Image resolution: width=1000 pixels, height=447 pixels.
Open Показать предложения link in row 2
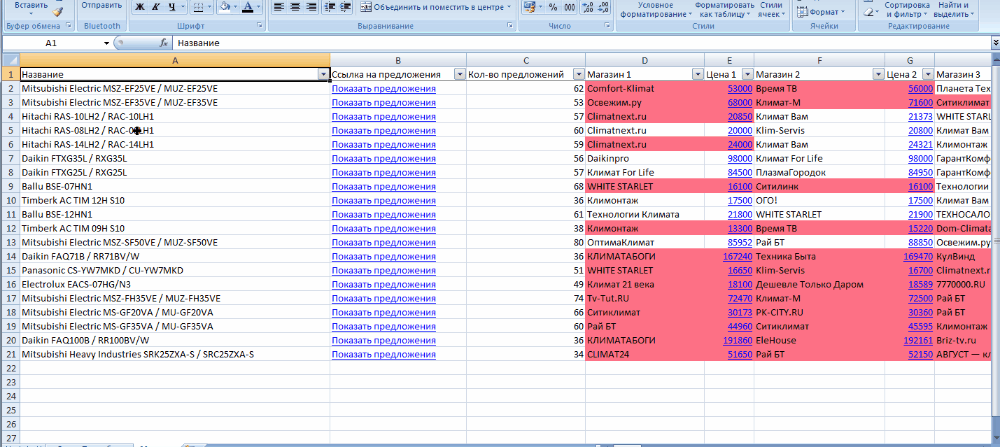point(383,89)
